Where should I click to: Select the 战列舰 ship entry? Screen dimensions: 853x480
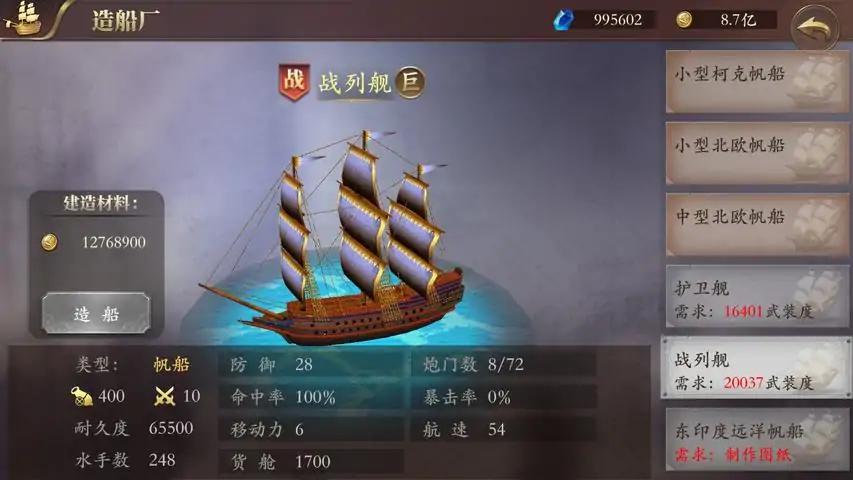click(757, 367)
